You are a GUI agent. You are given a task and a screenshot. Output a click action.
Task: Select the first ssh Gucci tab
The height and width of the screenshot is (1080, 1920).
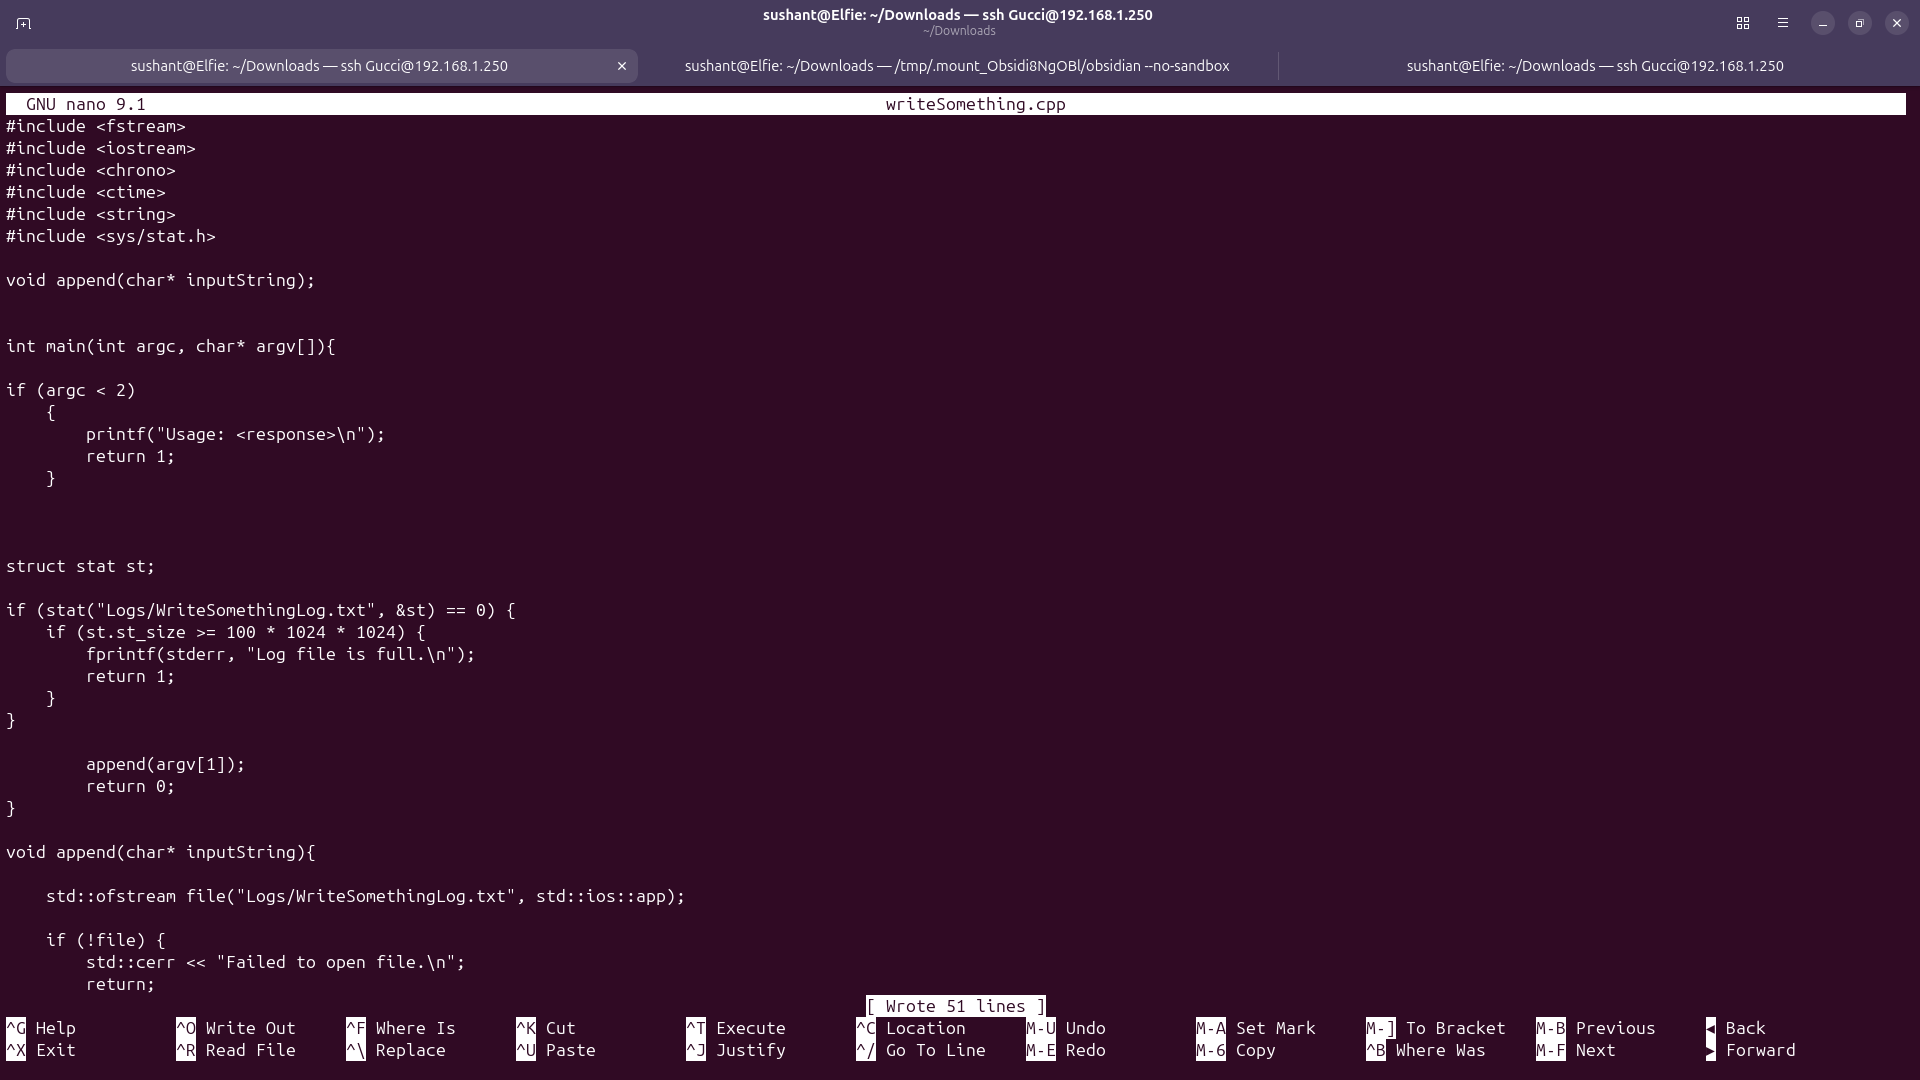[320, 66]
